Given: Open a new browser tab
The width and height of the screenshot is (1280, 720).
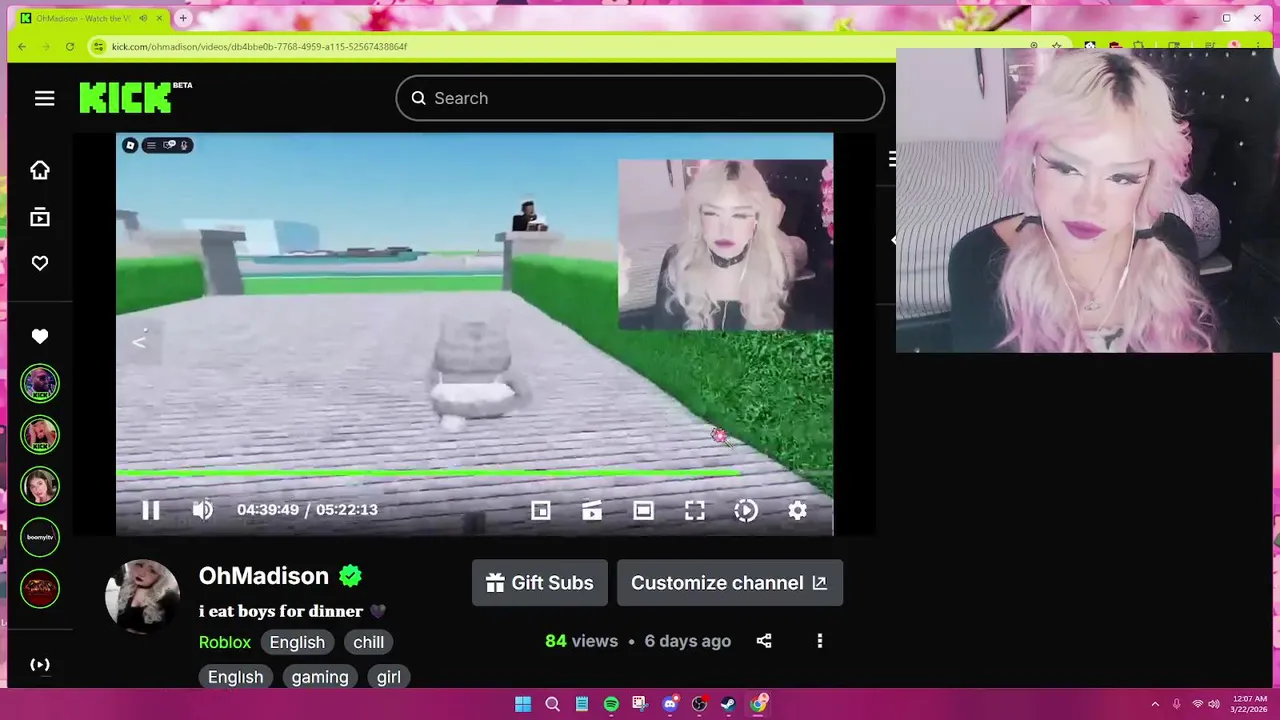Looking at the screenshot, I should click(x=183, y=18).
